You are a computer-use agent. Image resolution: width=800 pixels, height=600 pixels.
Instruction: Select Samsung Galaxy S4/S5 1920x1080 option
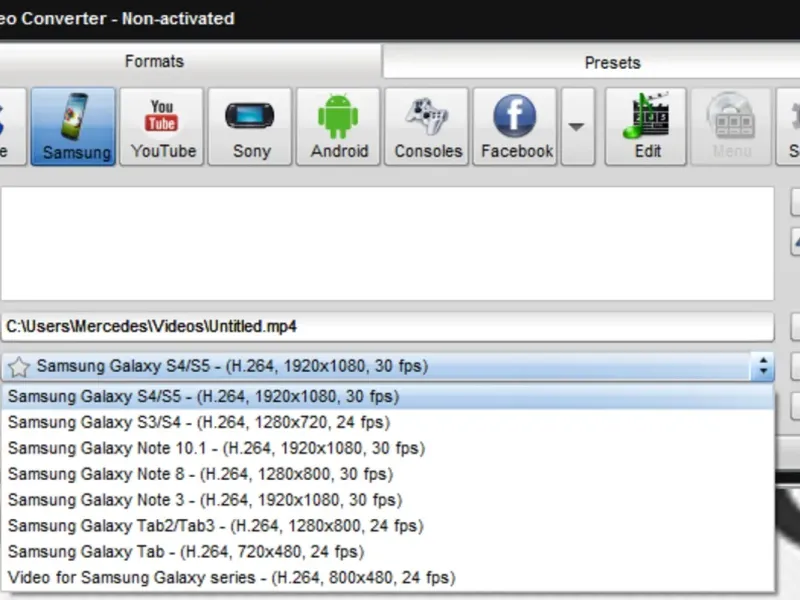tap(388, 396)
